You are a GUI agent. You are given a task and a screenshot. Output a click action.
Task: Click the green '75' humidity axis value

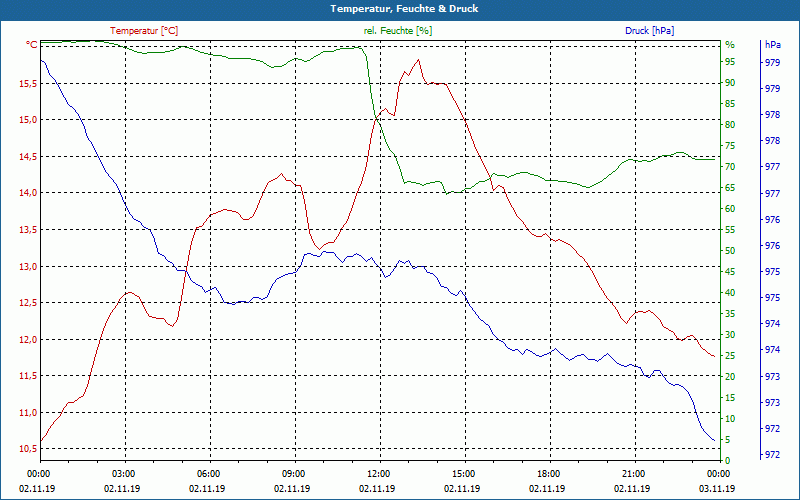730,146
